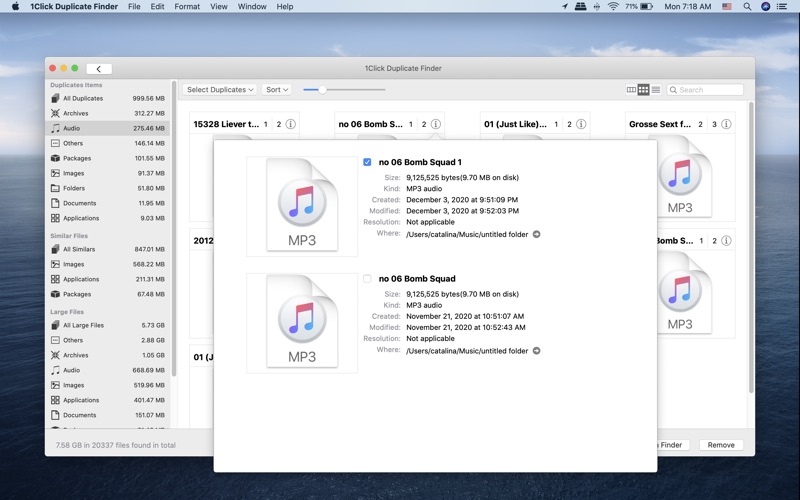This screenshot has height=500, width=800.
Task: Click Large Files Others 2.88 GB icon
Action: click(55, 340)
